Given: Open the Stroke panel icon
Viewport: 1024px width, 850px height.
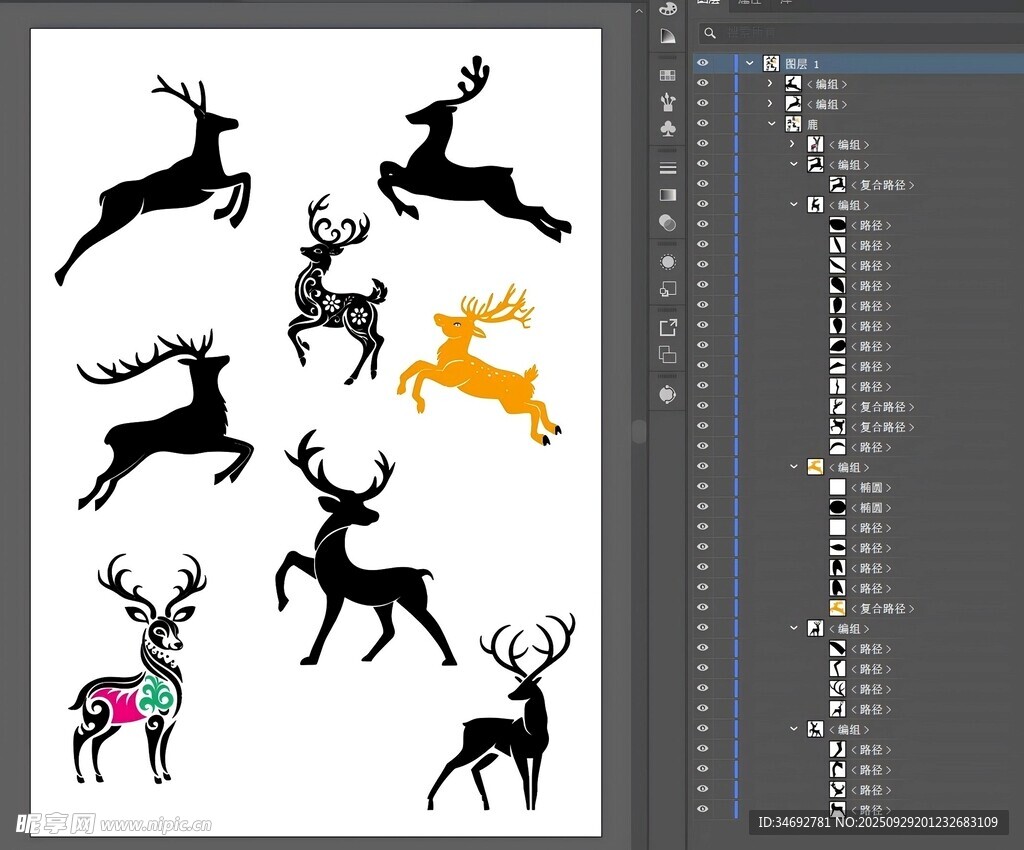Looking at the screenshot, I should [668, 167].
